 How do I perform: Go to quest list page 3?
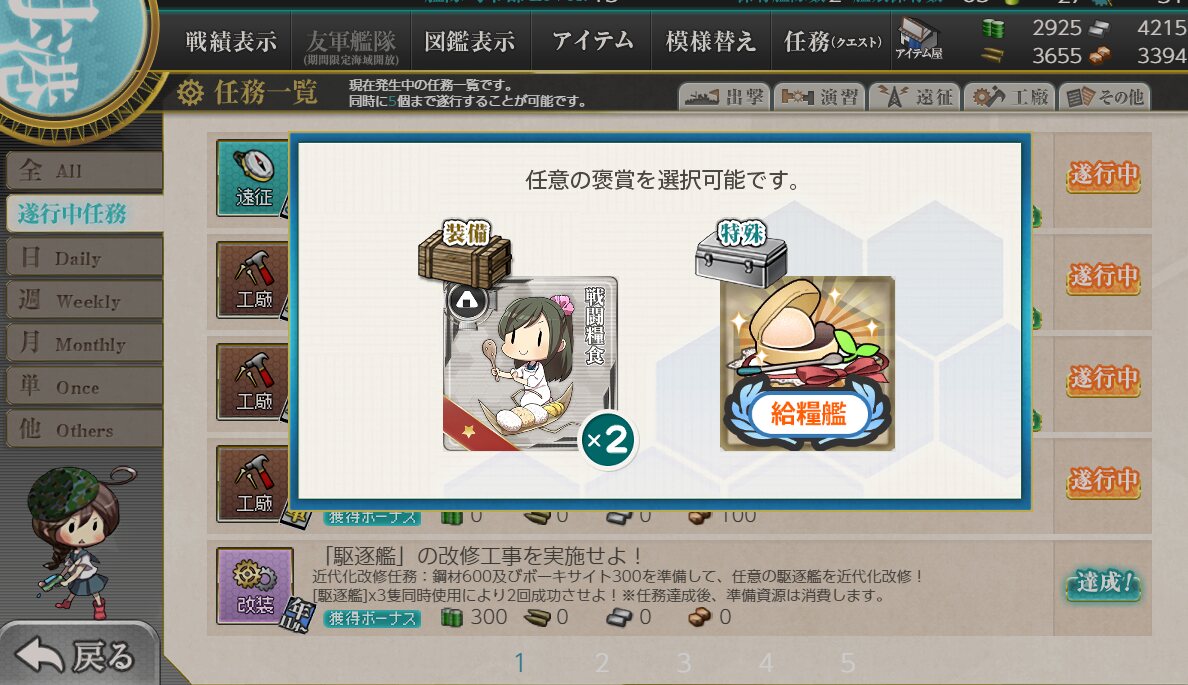coord(683,663)
